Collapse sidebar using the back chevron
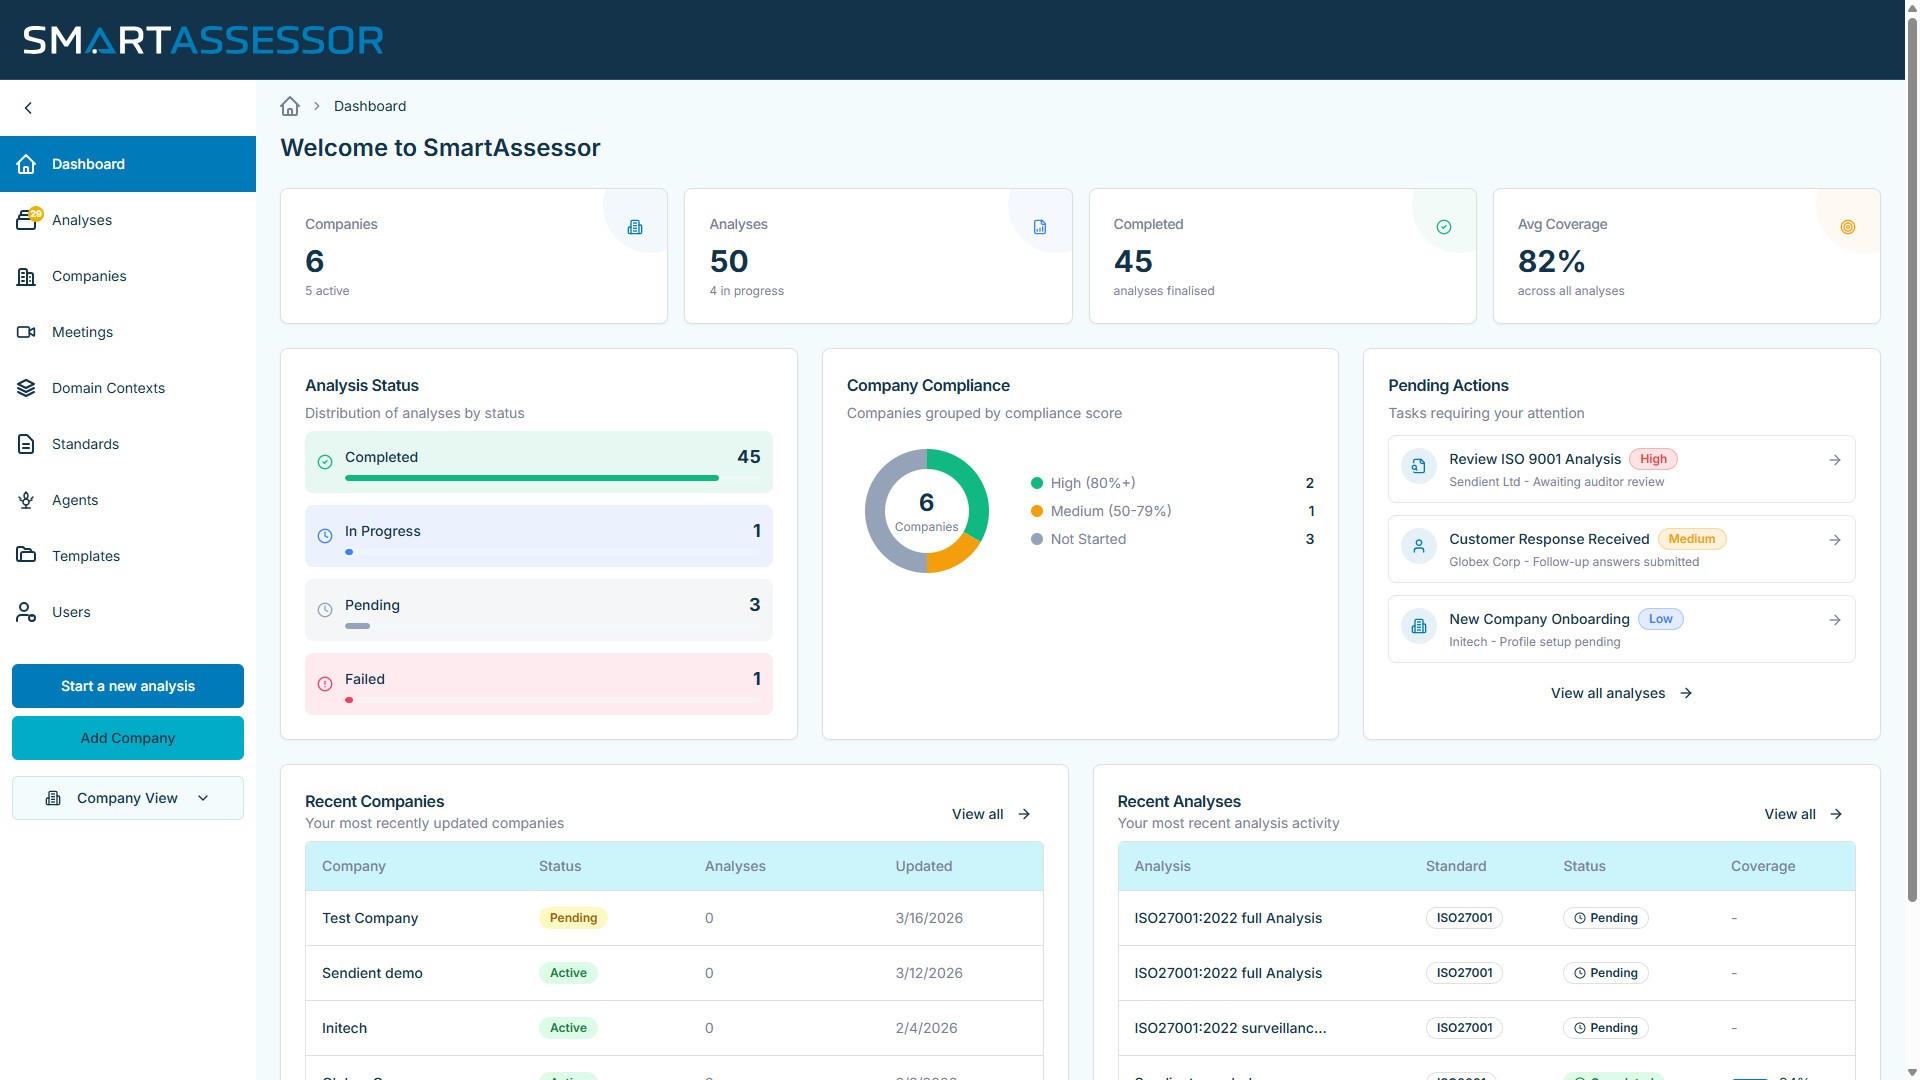 tap(28, 108)
